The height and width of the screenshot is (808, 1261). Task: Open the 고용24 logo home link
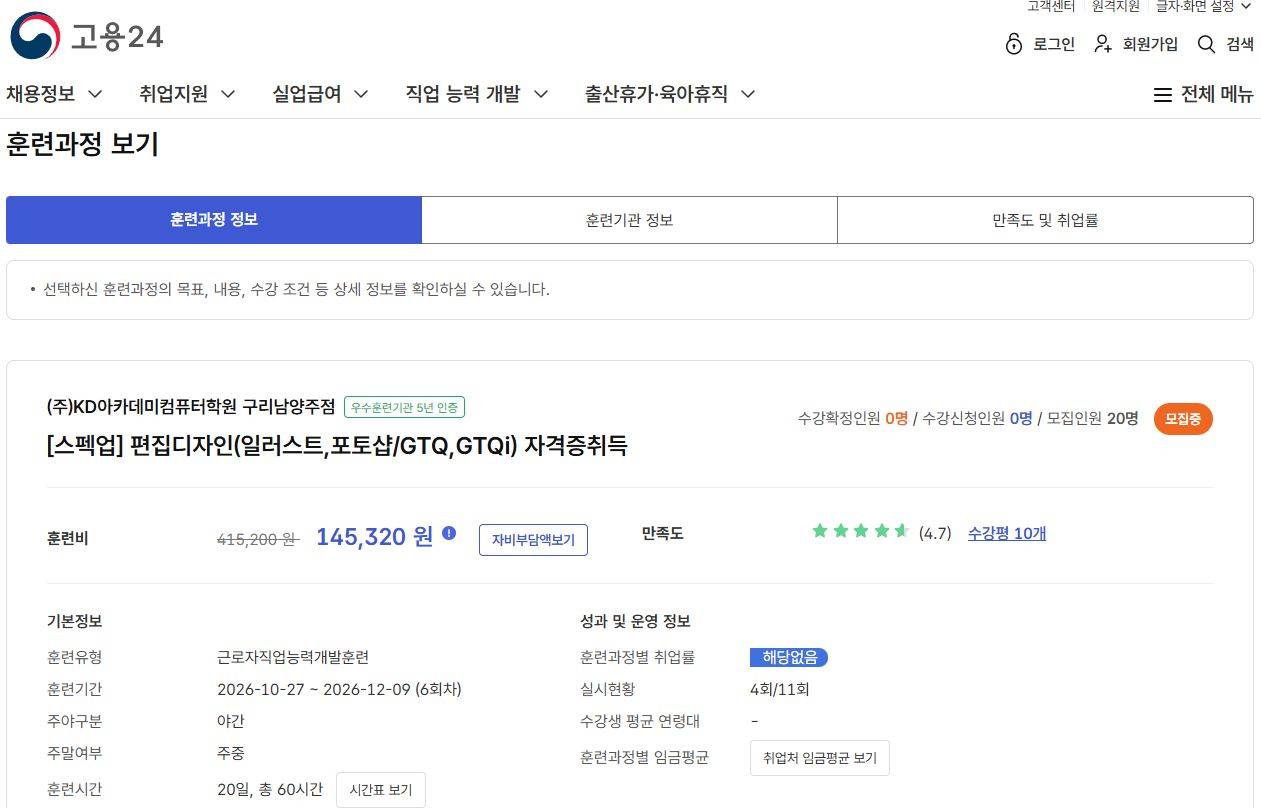pos(87,37)
